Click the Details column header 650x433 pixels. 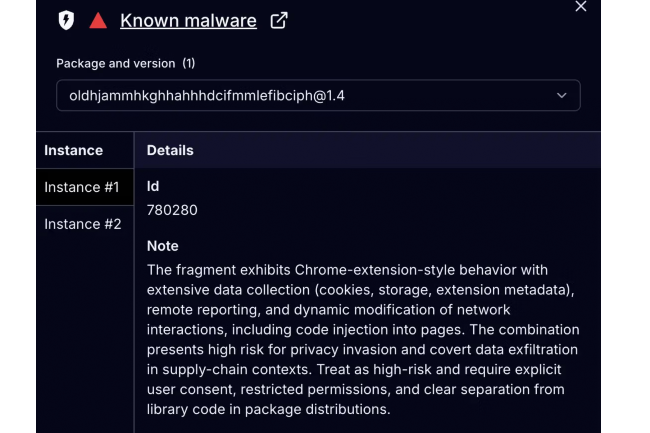pos(170,150)
